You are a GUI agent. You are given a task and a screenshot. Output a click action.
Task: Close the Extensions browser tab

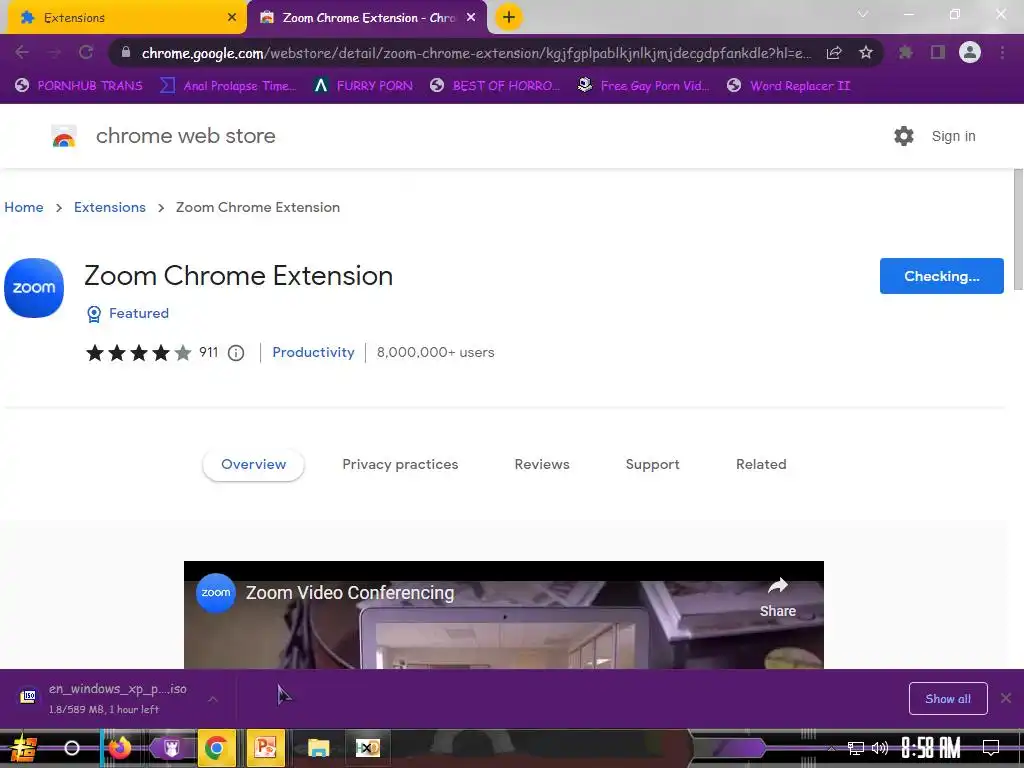[x=232, y=18]
